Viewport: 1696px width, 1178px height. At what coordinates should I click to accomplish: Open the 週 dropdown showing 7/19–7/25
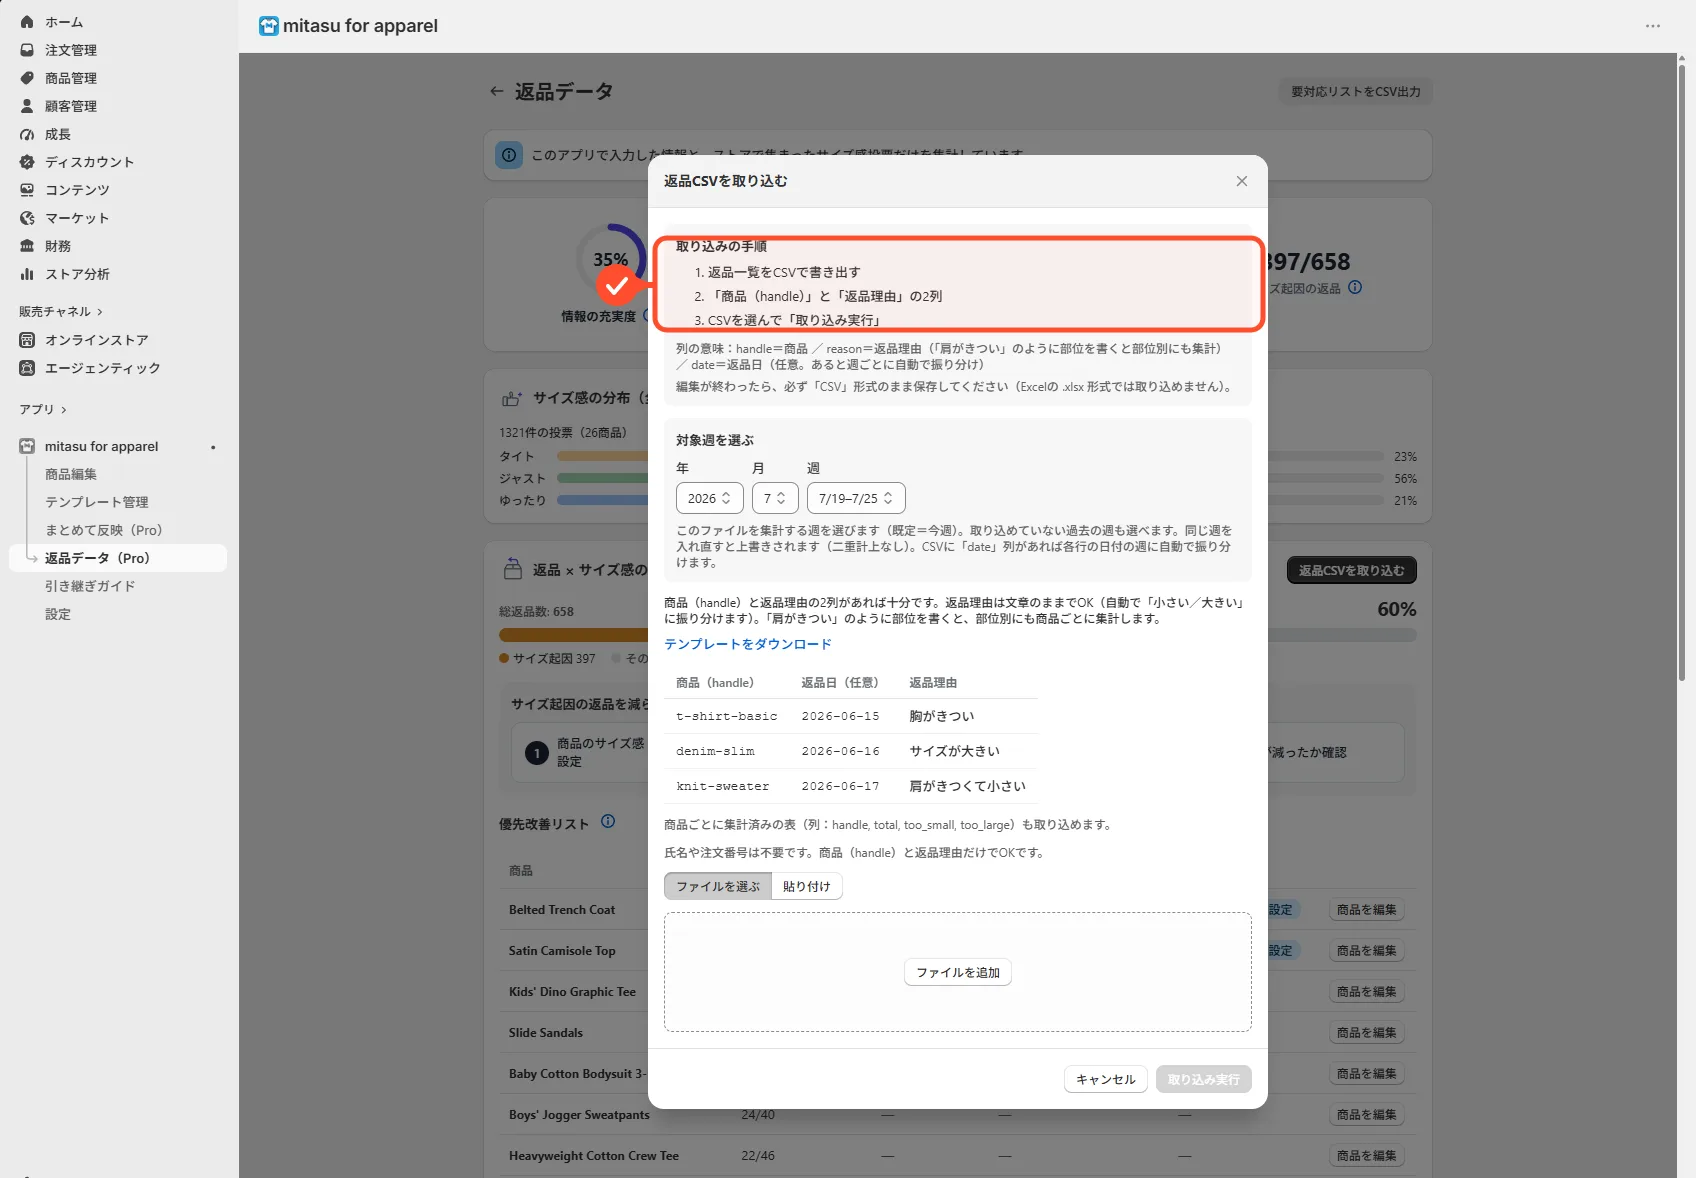pos(856,498)
